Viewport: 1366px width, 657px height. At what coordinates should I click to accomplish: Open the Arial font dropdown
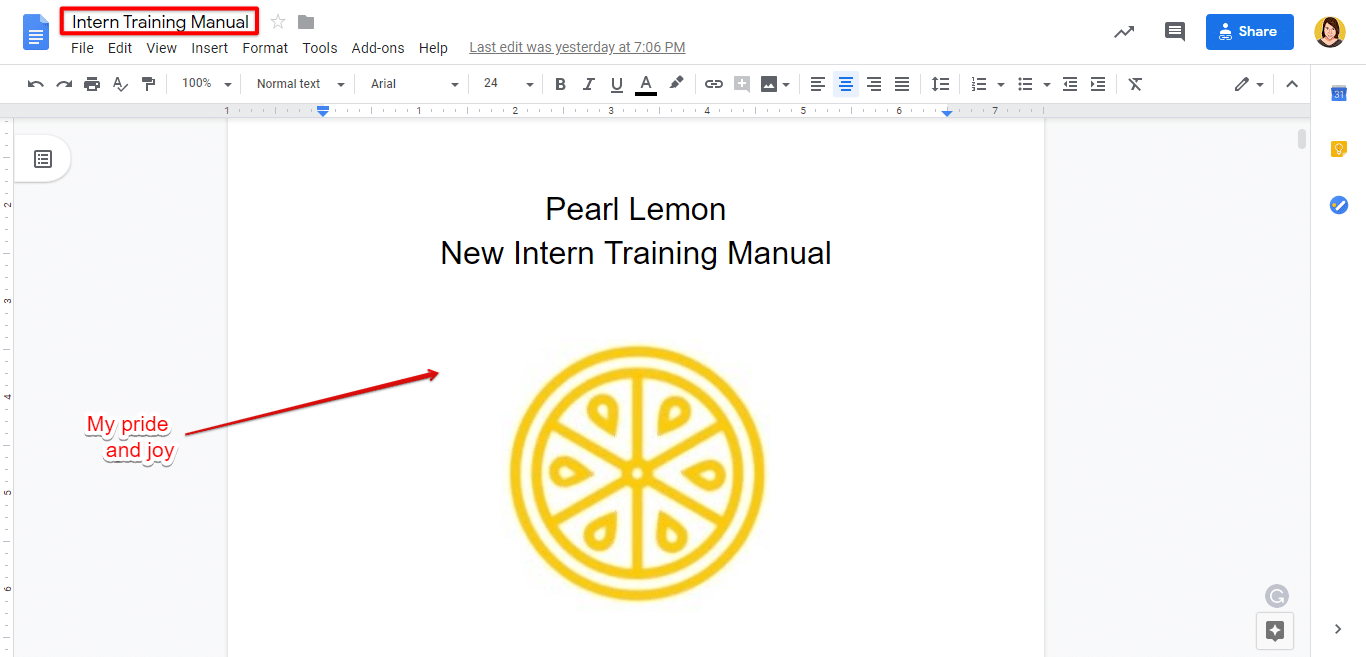pos(414,84)
